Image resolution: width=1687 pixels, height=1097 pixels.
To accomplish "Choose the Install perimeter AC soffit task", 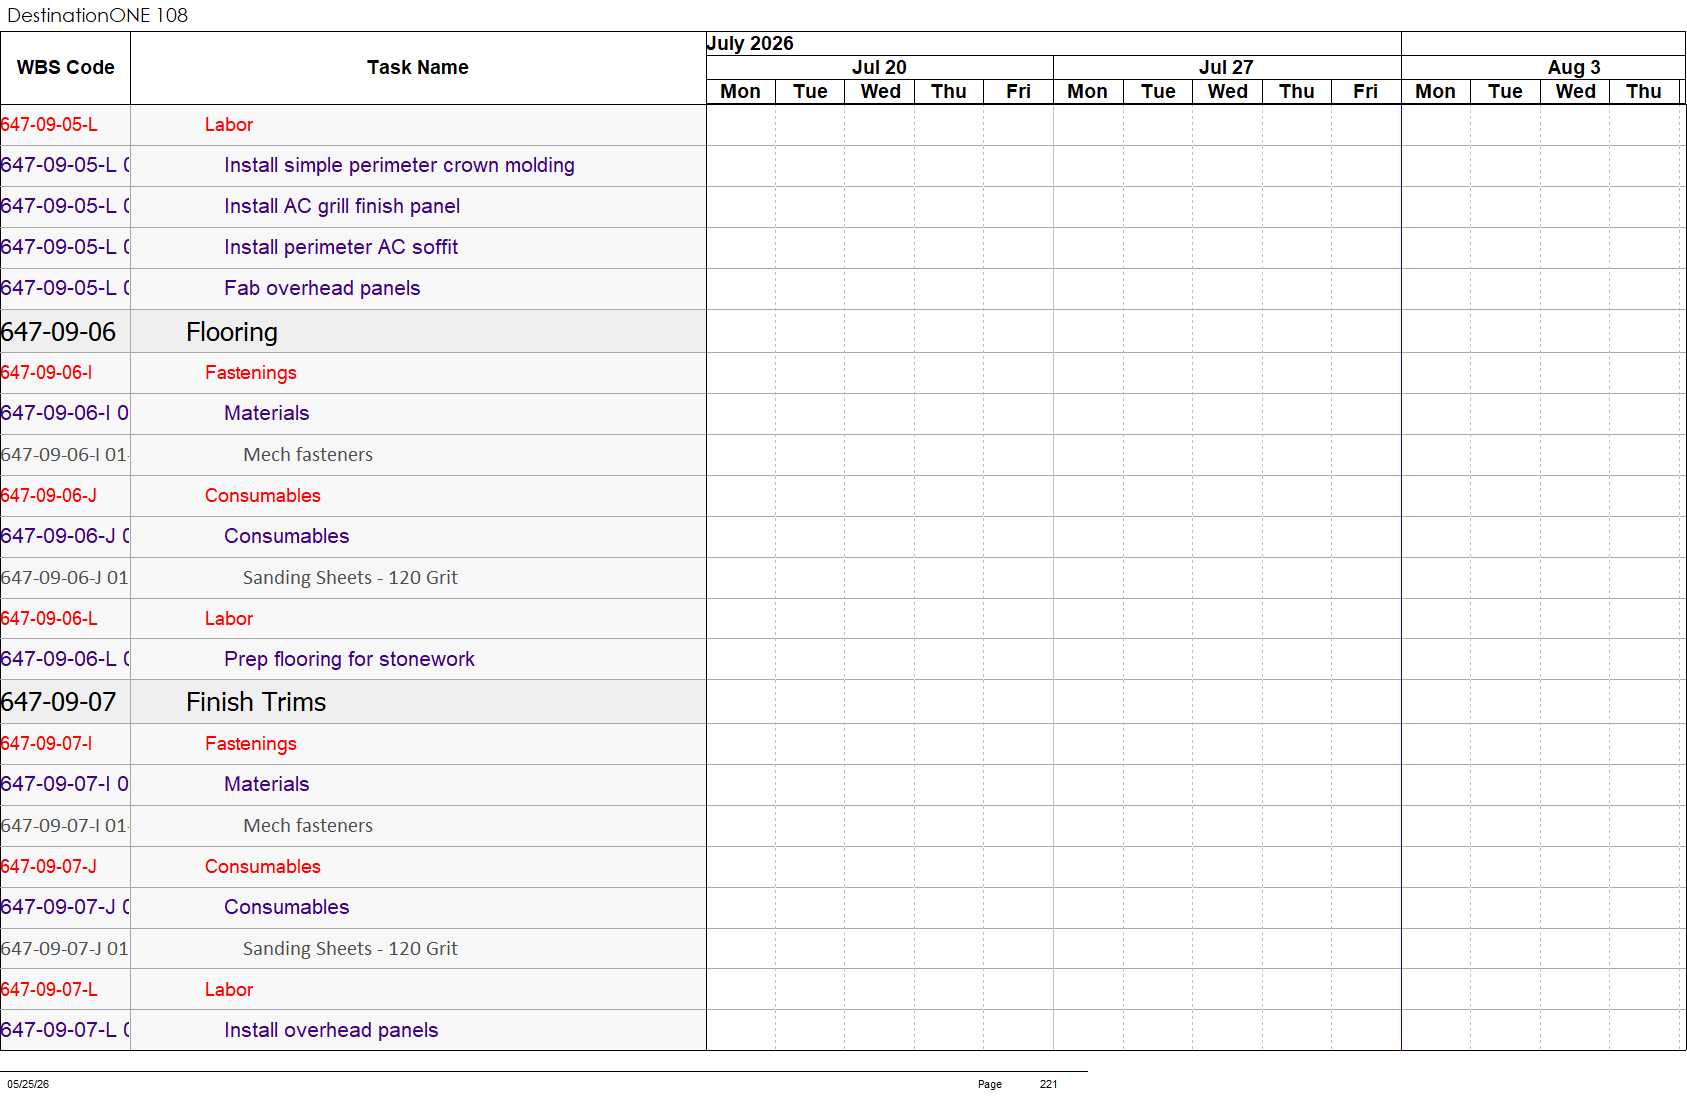I will (341, 247).
